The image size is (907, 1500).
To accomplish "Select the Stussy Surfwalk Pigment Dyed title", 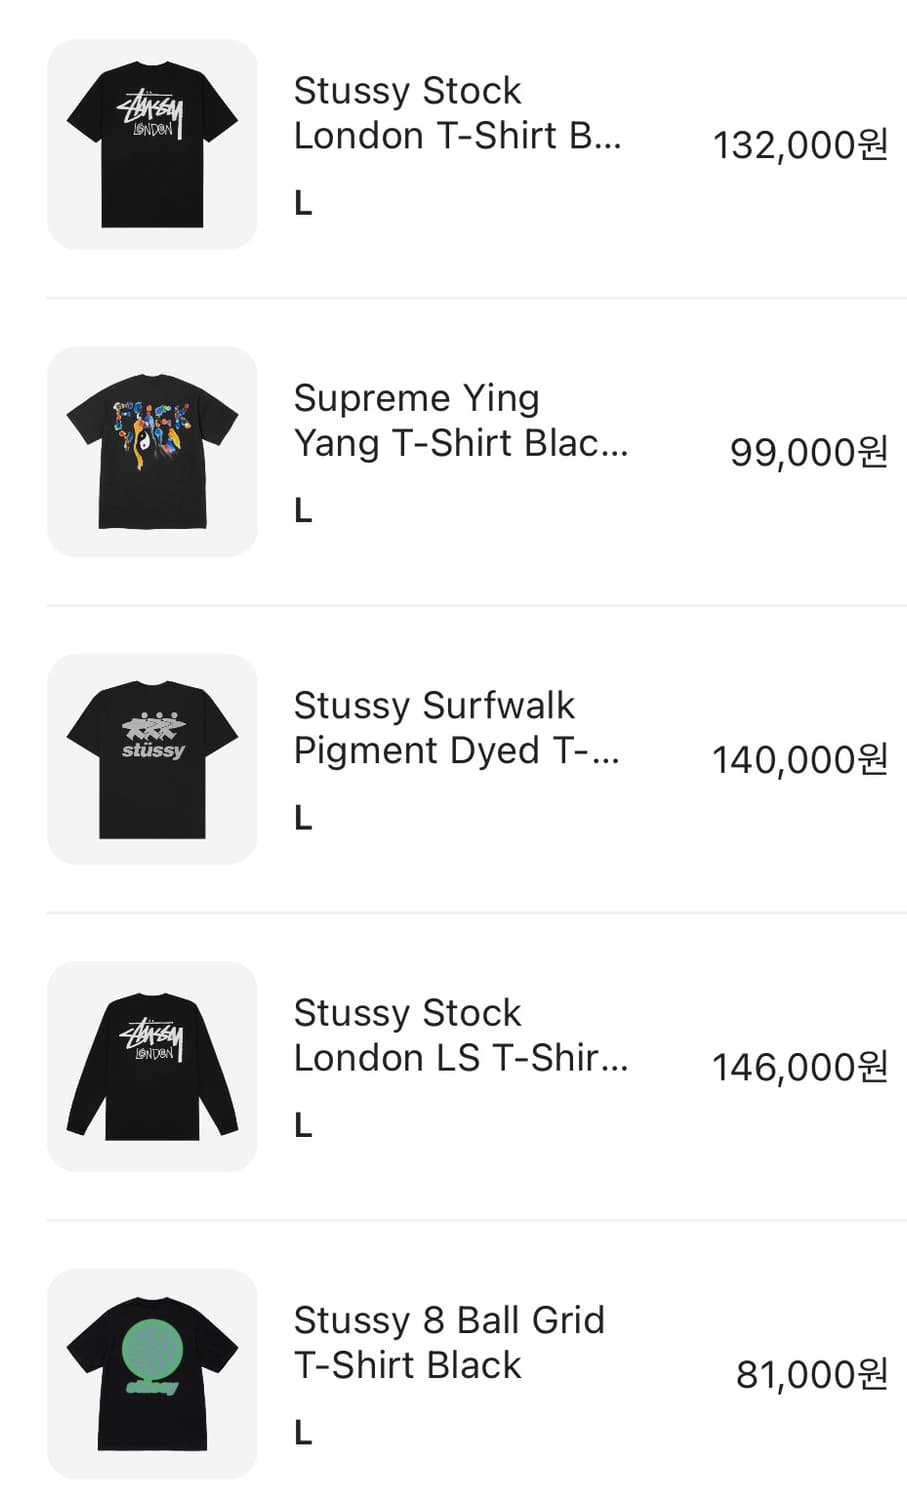I will (457, 727).
